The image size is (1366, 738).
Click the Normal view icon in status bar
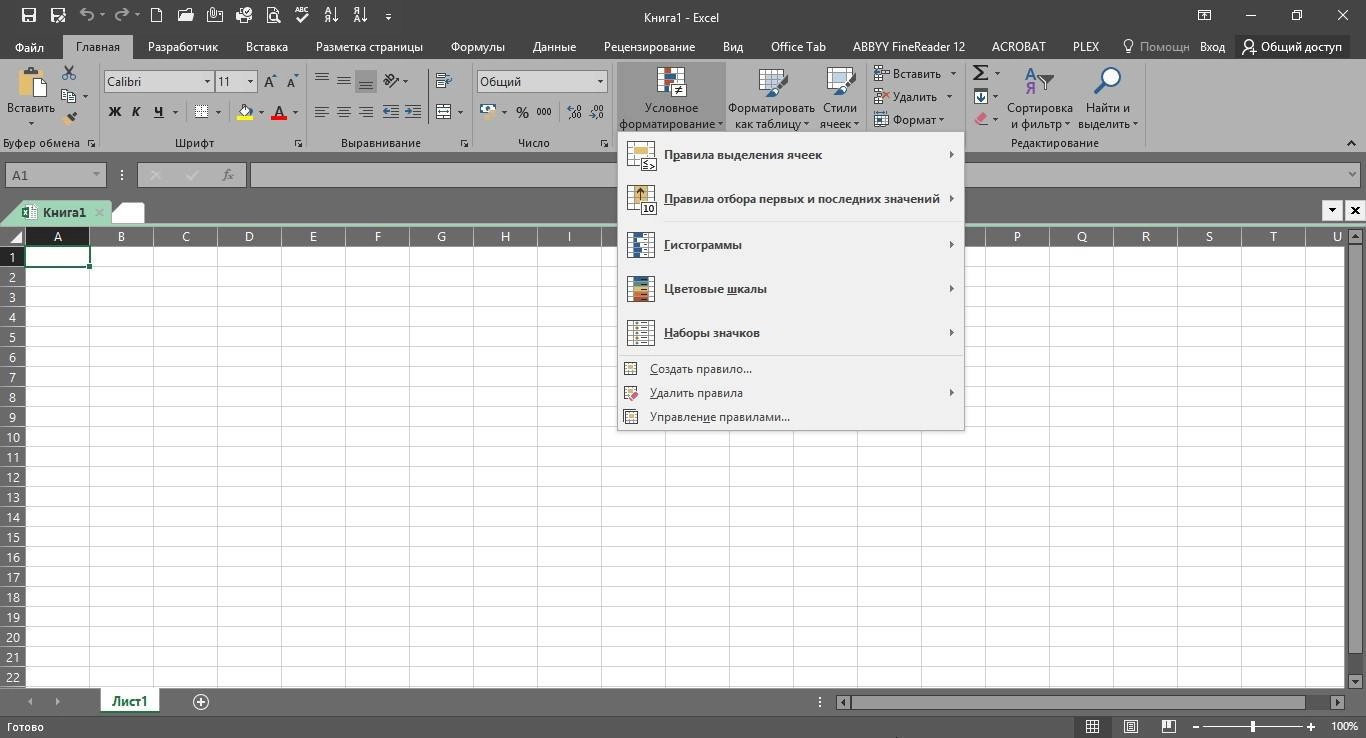1093,727
